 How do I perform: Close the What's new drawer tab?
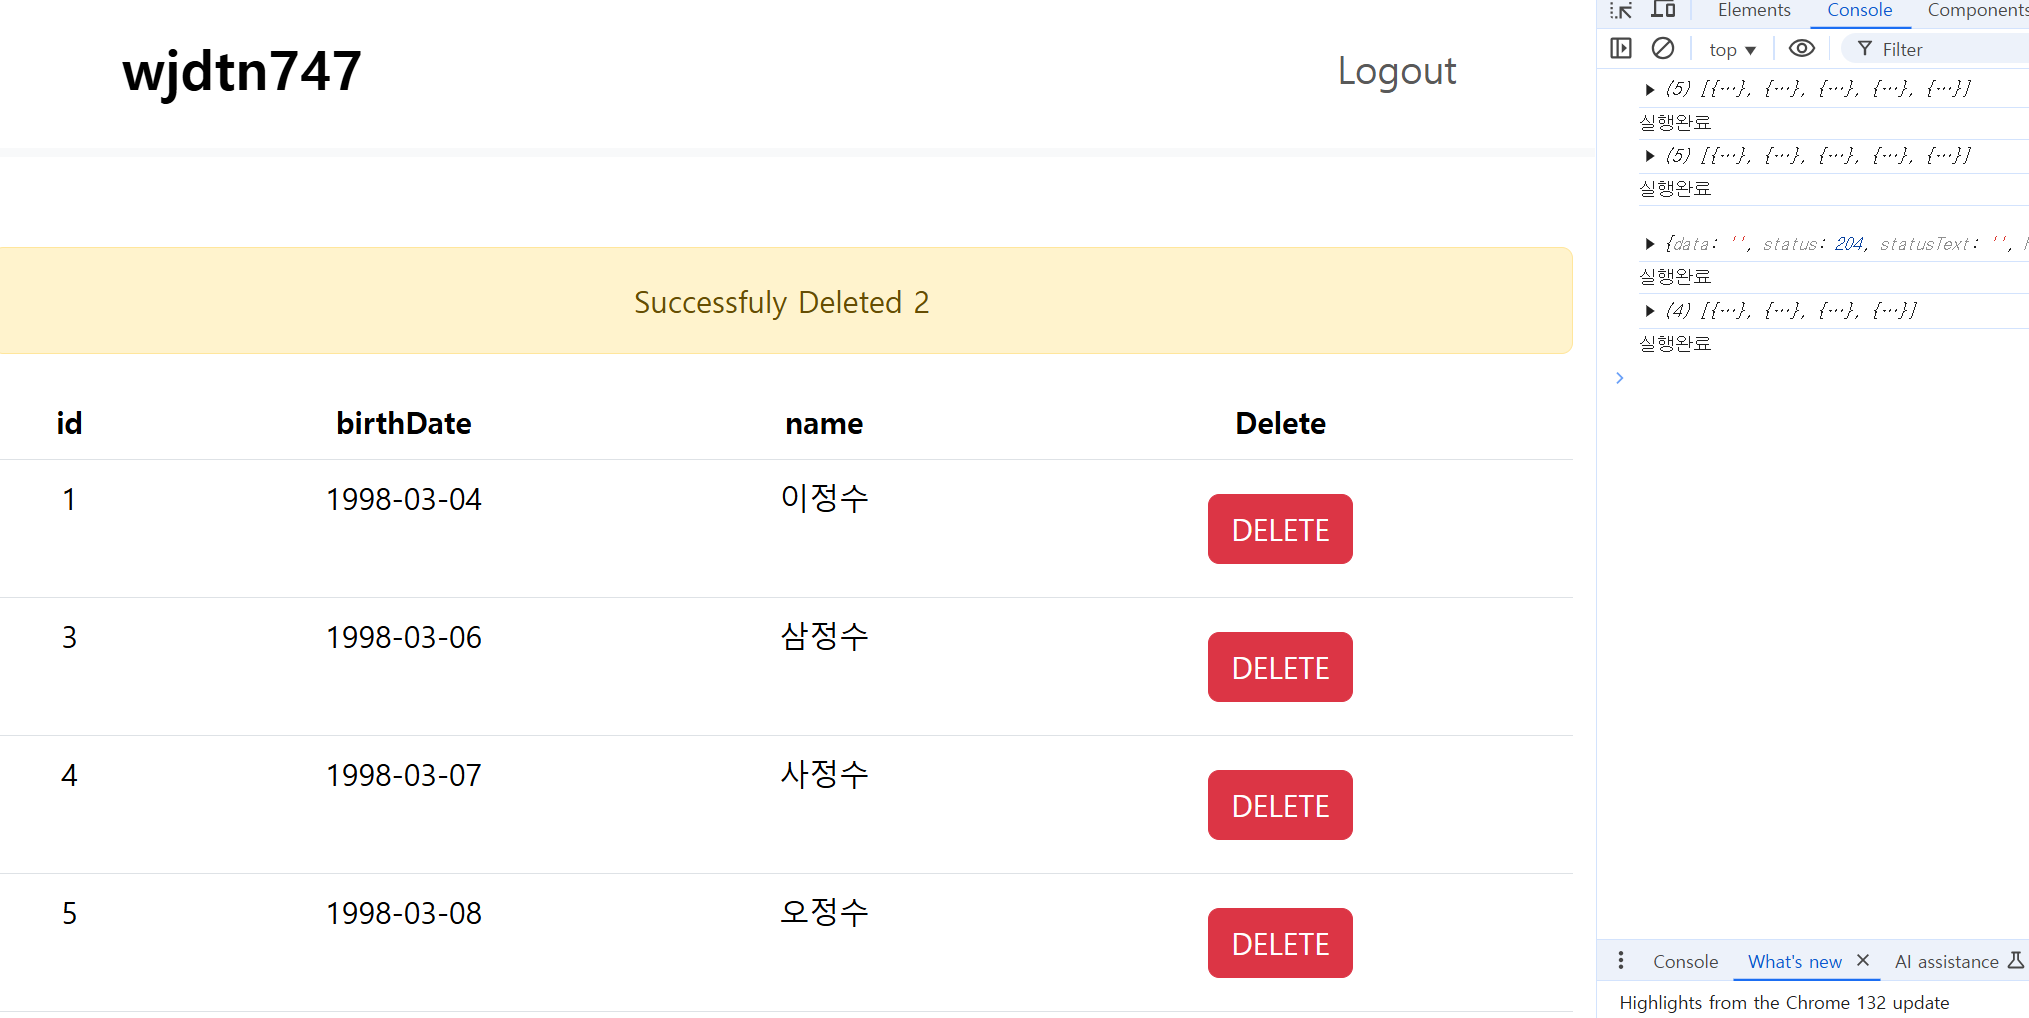click(x=1863, y=960)
